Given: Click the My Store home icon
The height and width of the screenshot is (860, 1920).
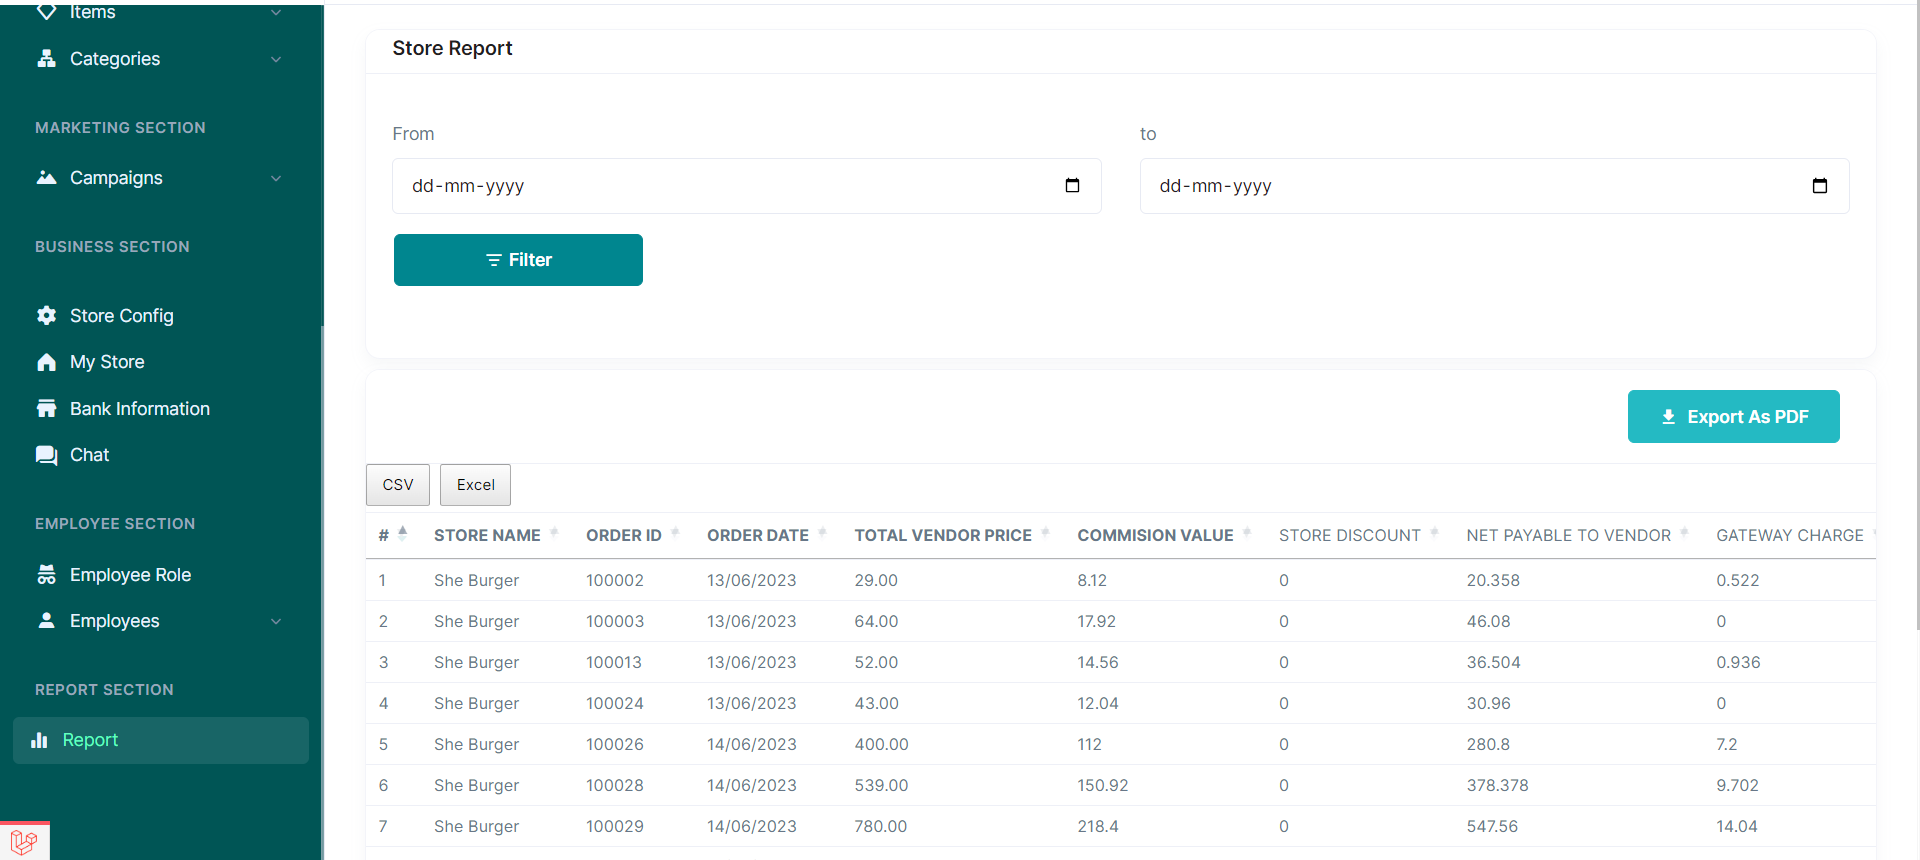Looking at the screenshot, I should click(46, 362).
